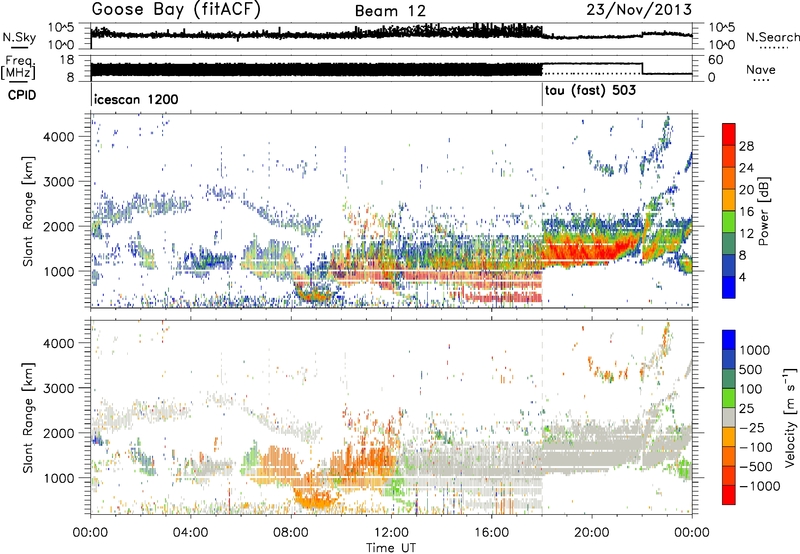Select the 'icescan 1200' CPID annotation
The image size is (800, 554).
pyautogui.click(x=136, y=99)
